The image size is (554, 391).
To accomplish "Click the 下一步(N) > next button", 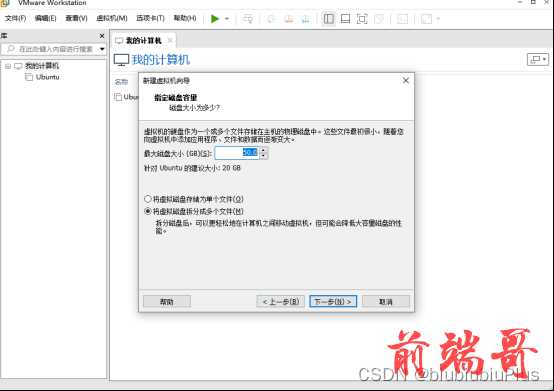I will pos(333,302).
